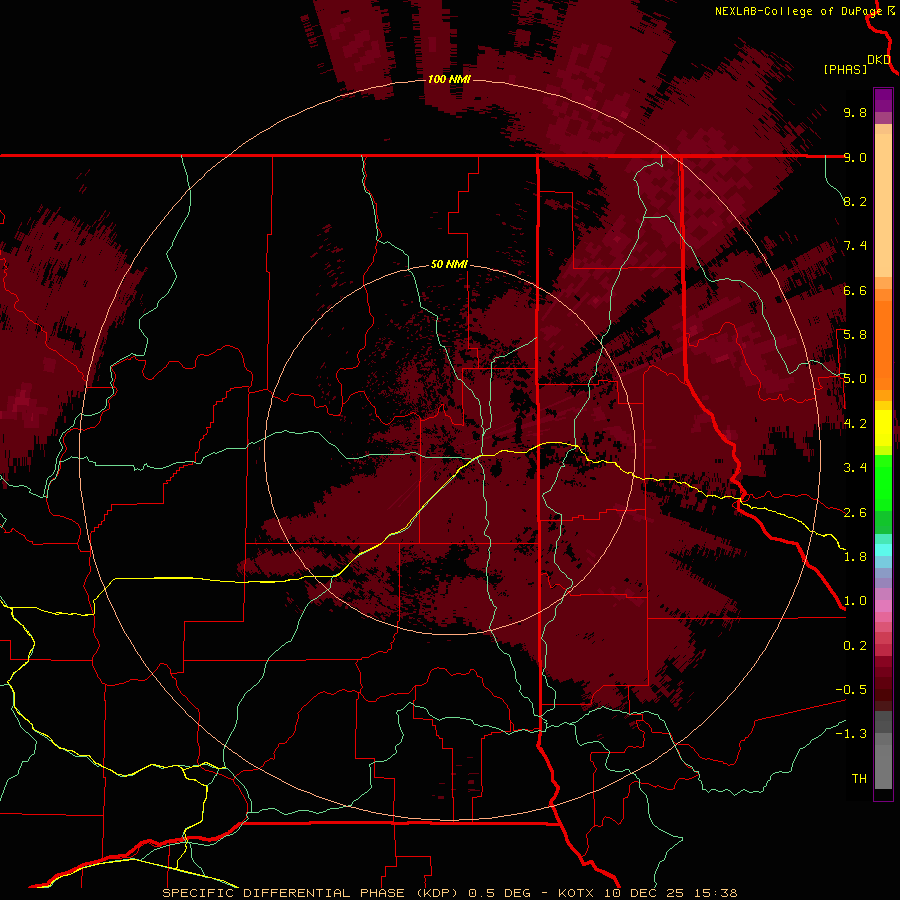Click the 4.2 scale label
This screenshot has width=900, height=900.
855,424
